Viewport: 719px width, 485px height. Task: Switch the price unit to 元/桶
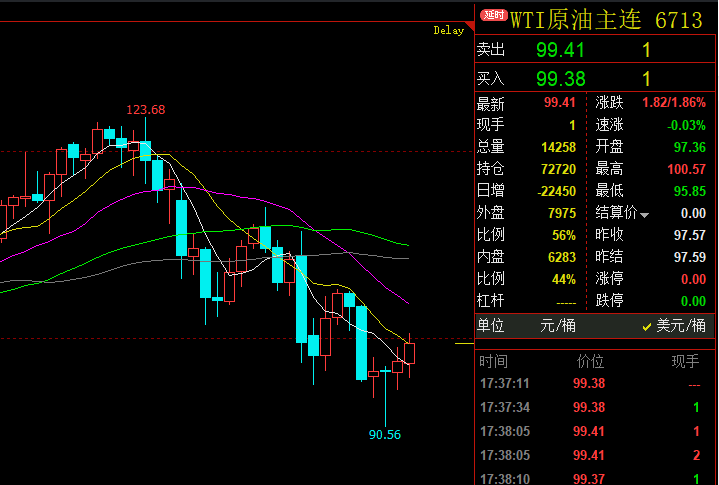(558, 326)
